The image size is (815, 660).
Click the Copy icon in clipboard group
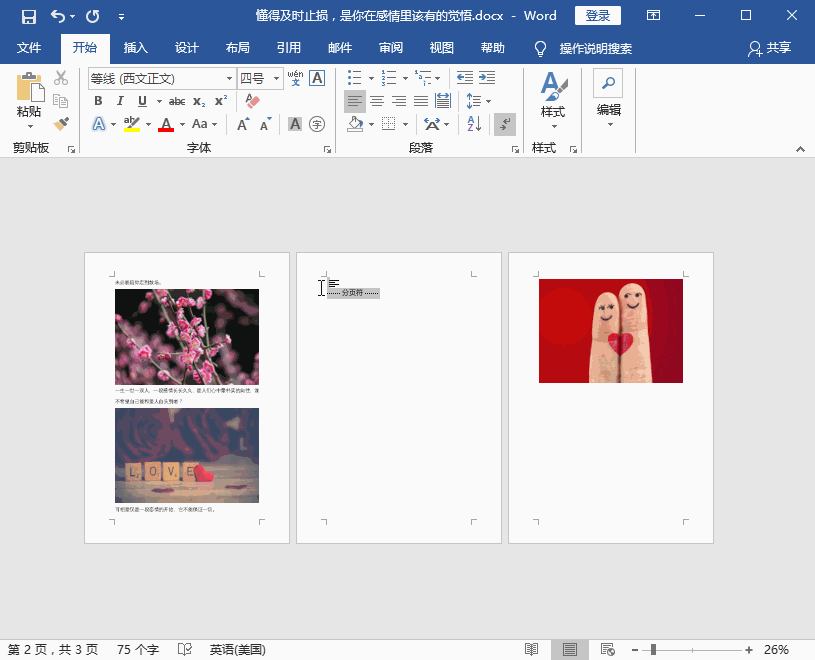point(61,101)
